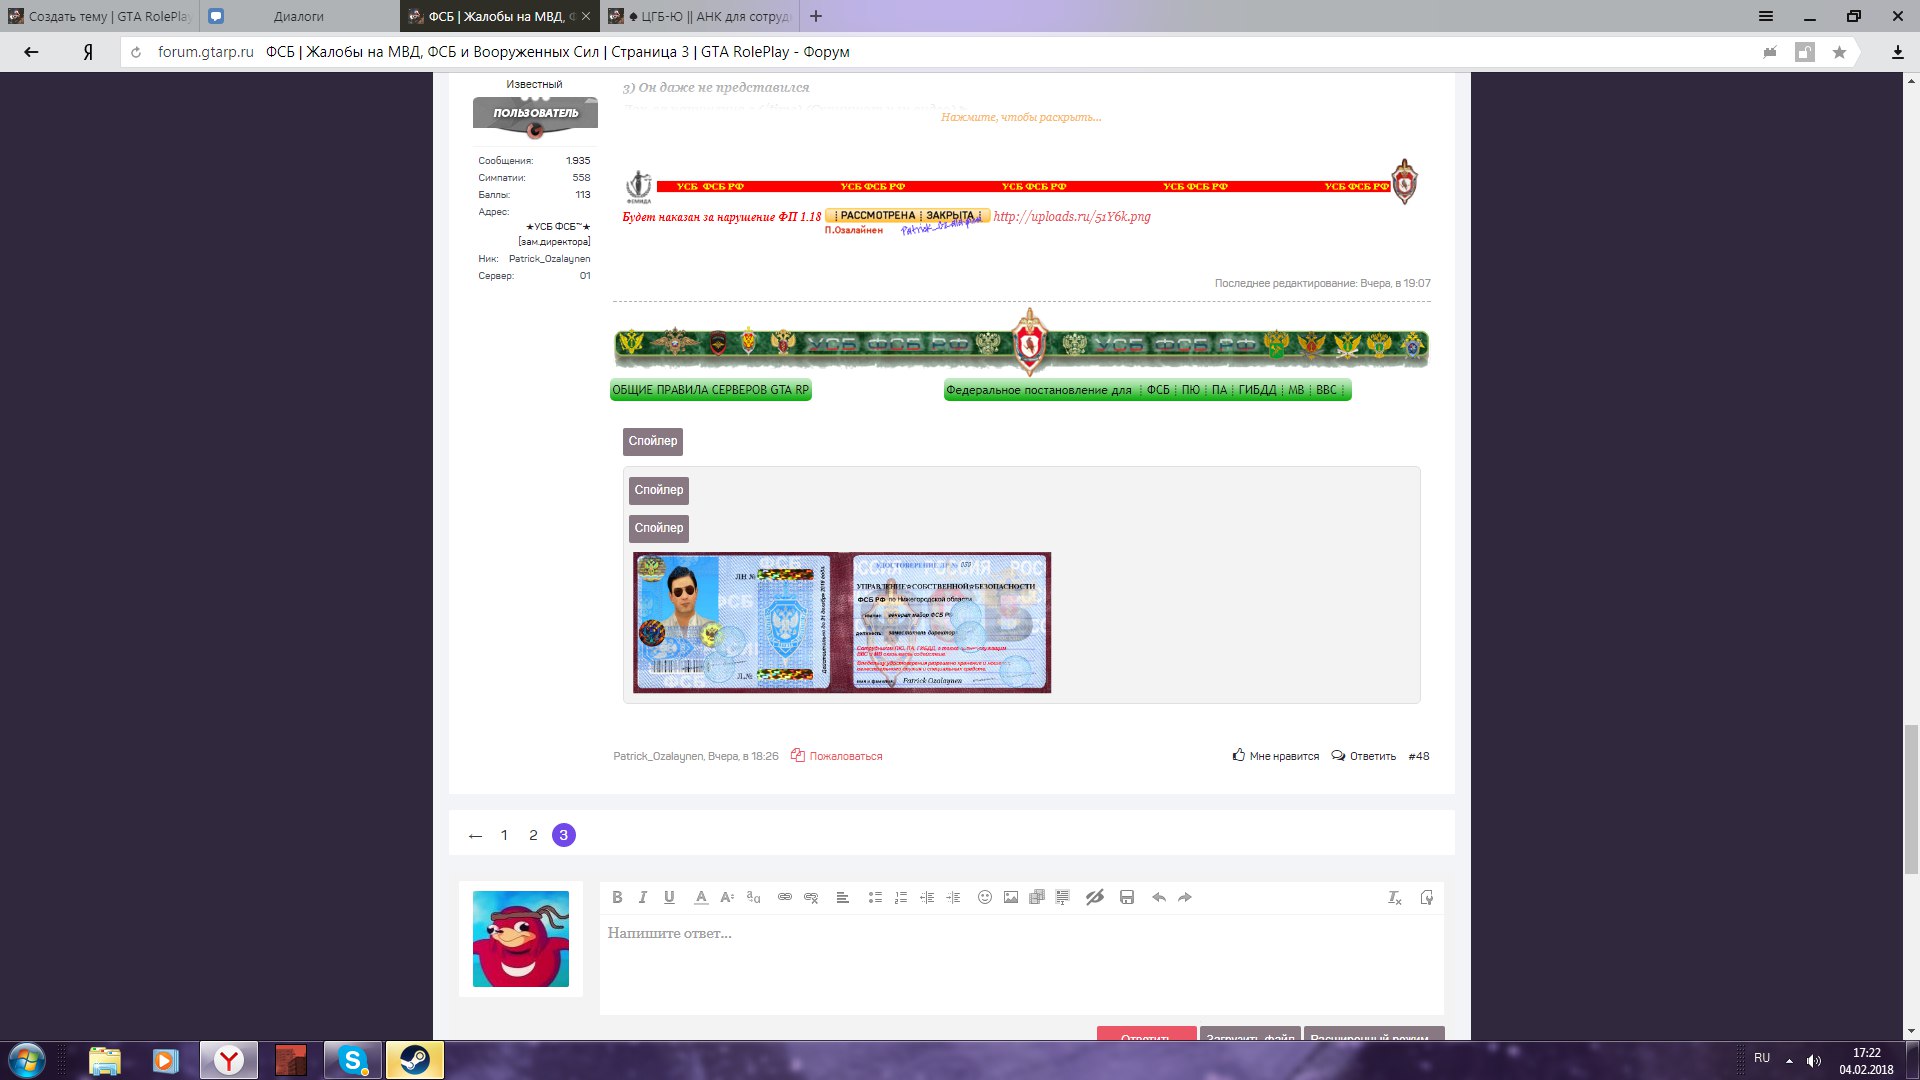The image size is (1920, 1080).
Task: Click the save draft floppy icon
Action: pos(1127,897)
